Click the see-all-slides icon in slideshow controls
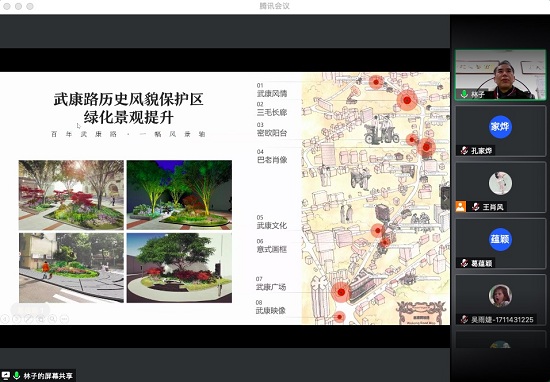The image size is (550, 382). (x=40, y=319)
